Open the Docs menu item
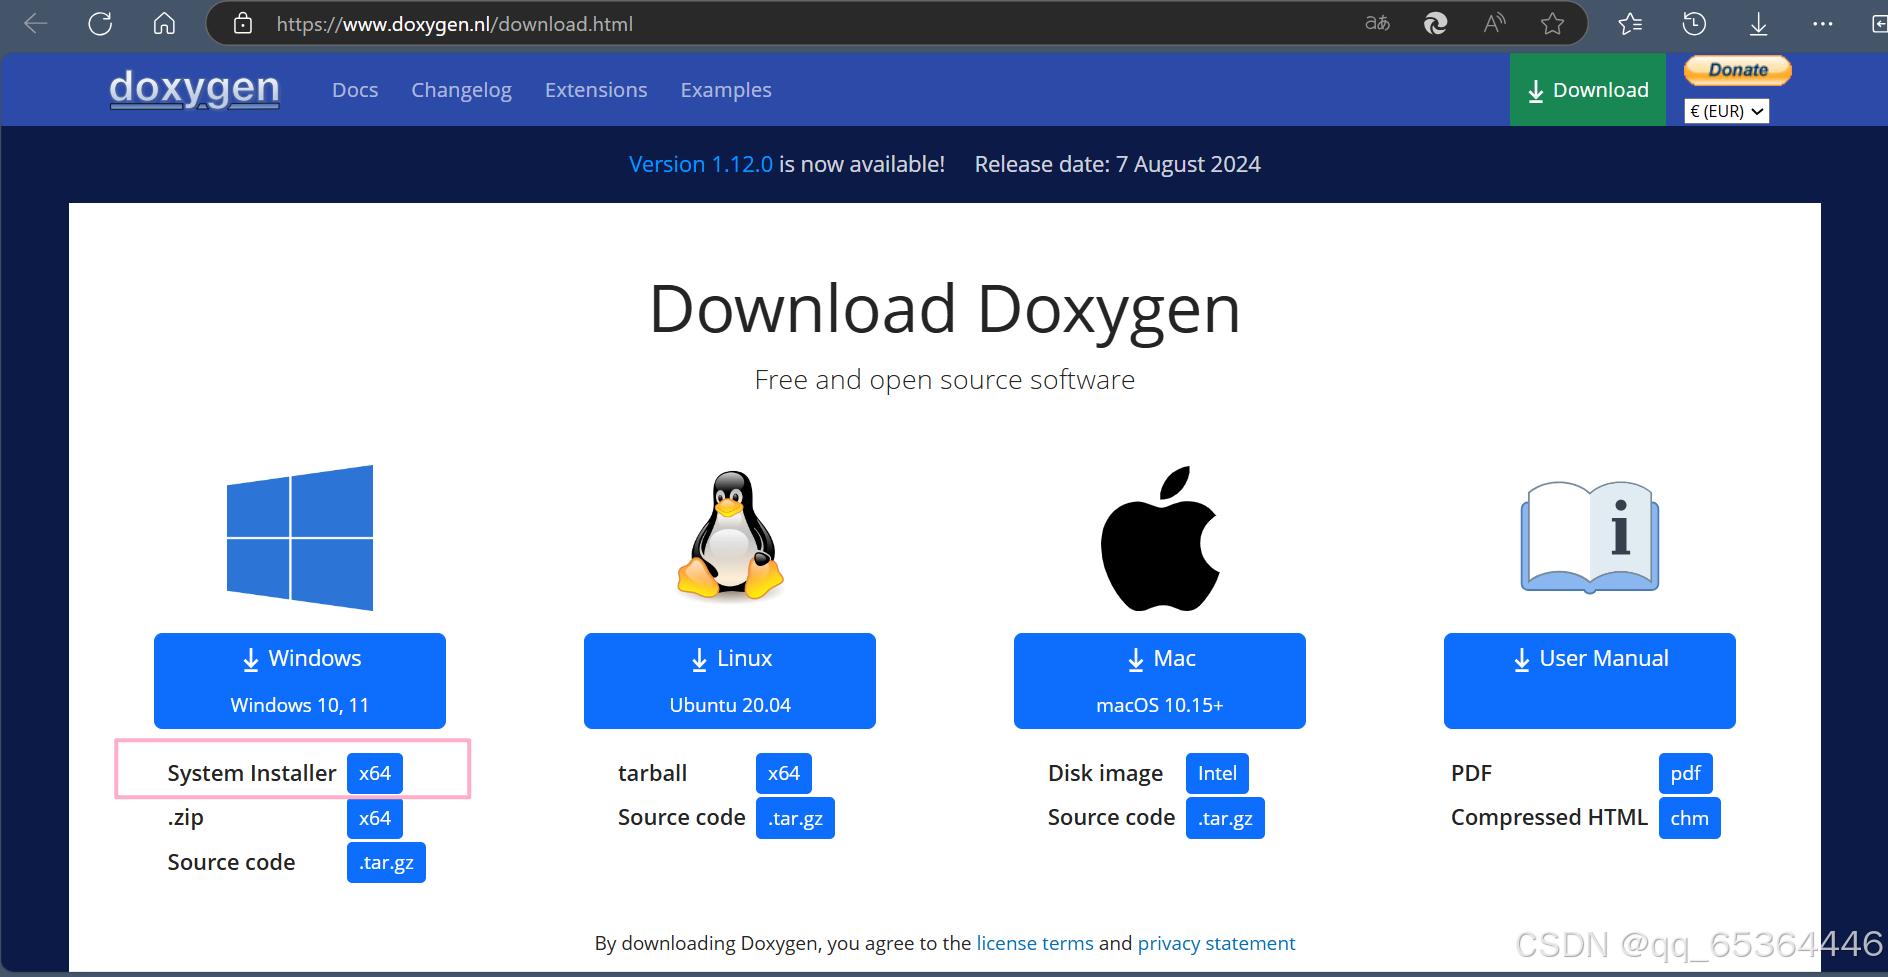 pos(355,90)
